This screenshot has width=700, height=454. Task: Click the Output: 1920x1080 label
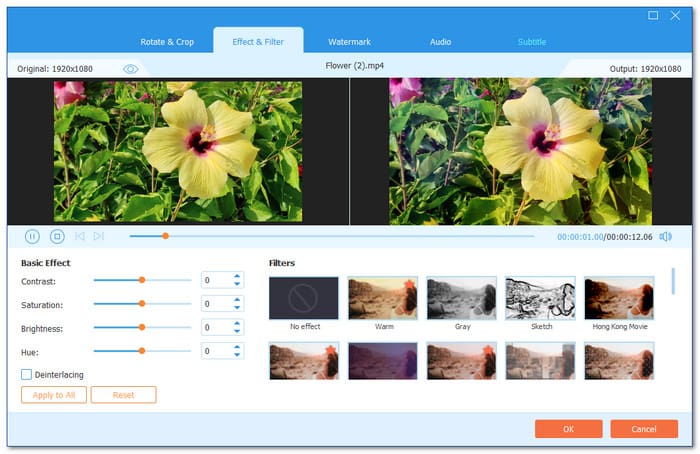[x=645, y=69]
